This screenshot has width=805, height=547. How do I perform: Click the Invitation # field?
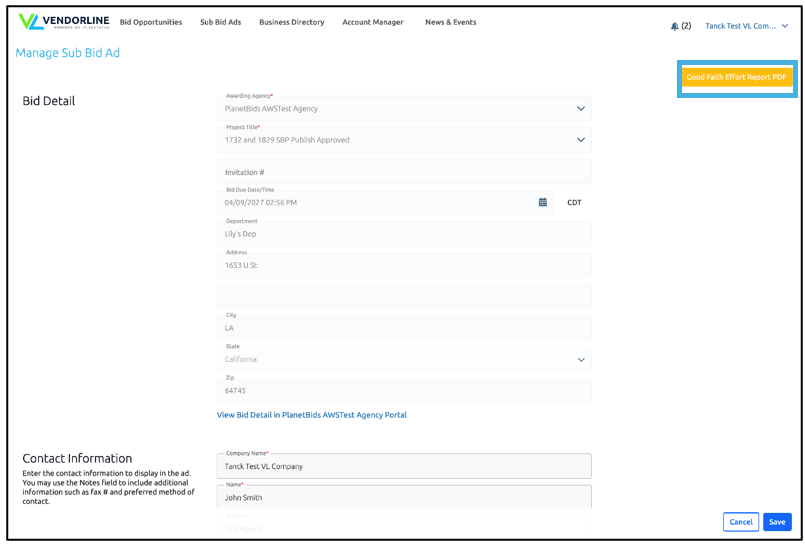point(404,172)
